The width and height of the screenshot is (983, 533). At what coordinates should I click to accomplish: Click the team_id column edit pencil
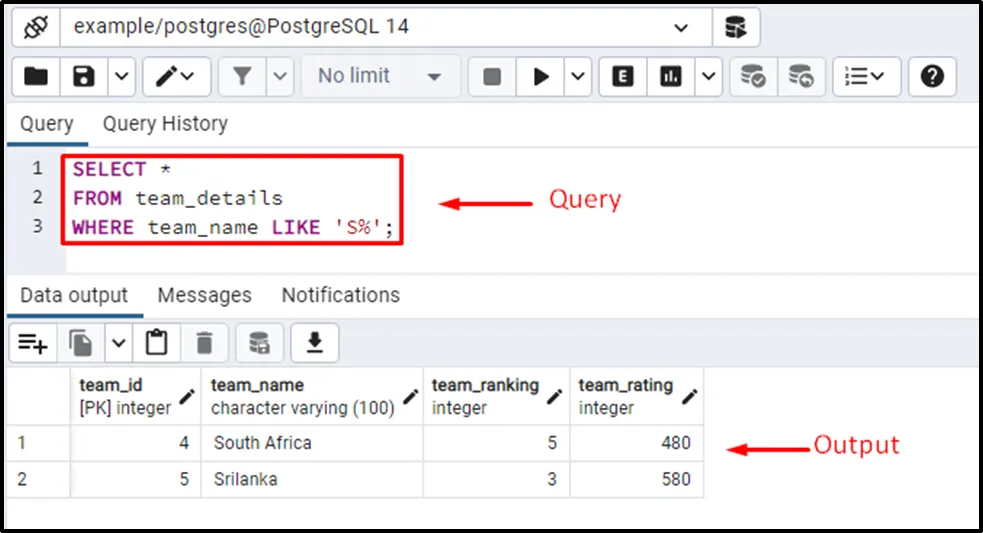[x=187, y=396]
